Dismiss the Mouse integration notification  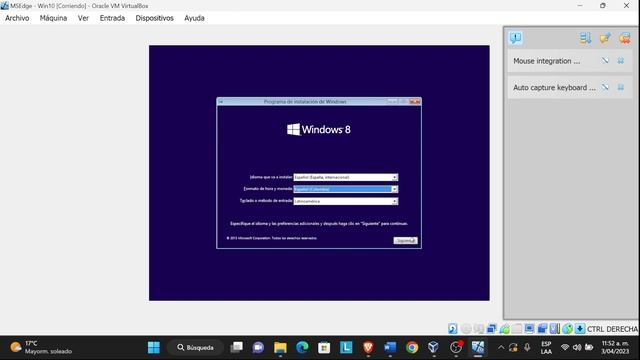pos(621,61)
